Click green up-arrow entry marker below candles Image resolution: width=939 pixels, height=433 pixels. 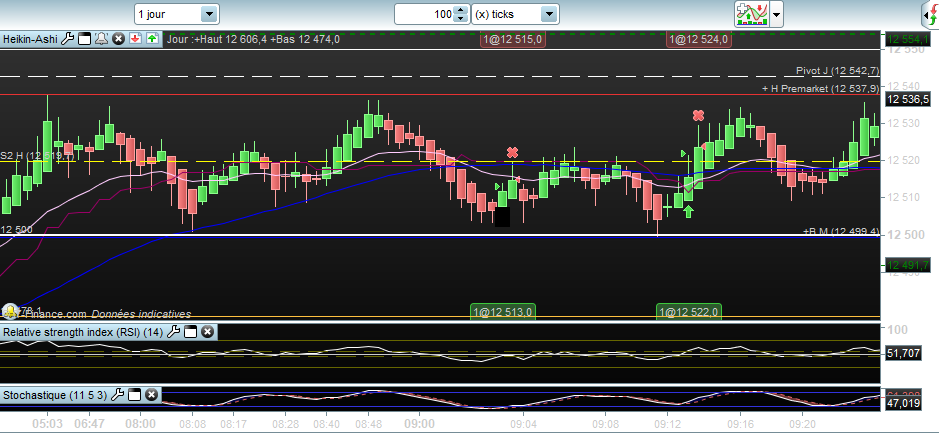tap(689, 211)
